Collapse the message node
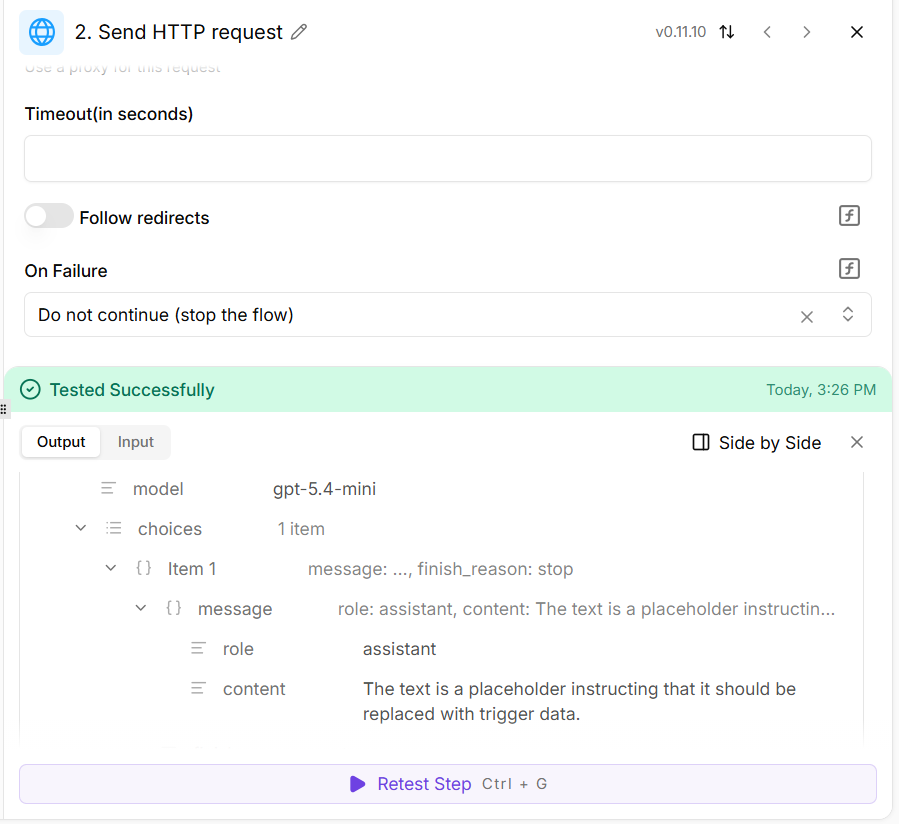Image resolution: width=899 pixels, height=824 pixels. pyautogui.click(x=140, y=608)
